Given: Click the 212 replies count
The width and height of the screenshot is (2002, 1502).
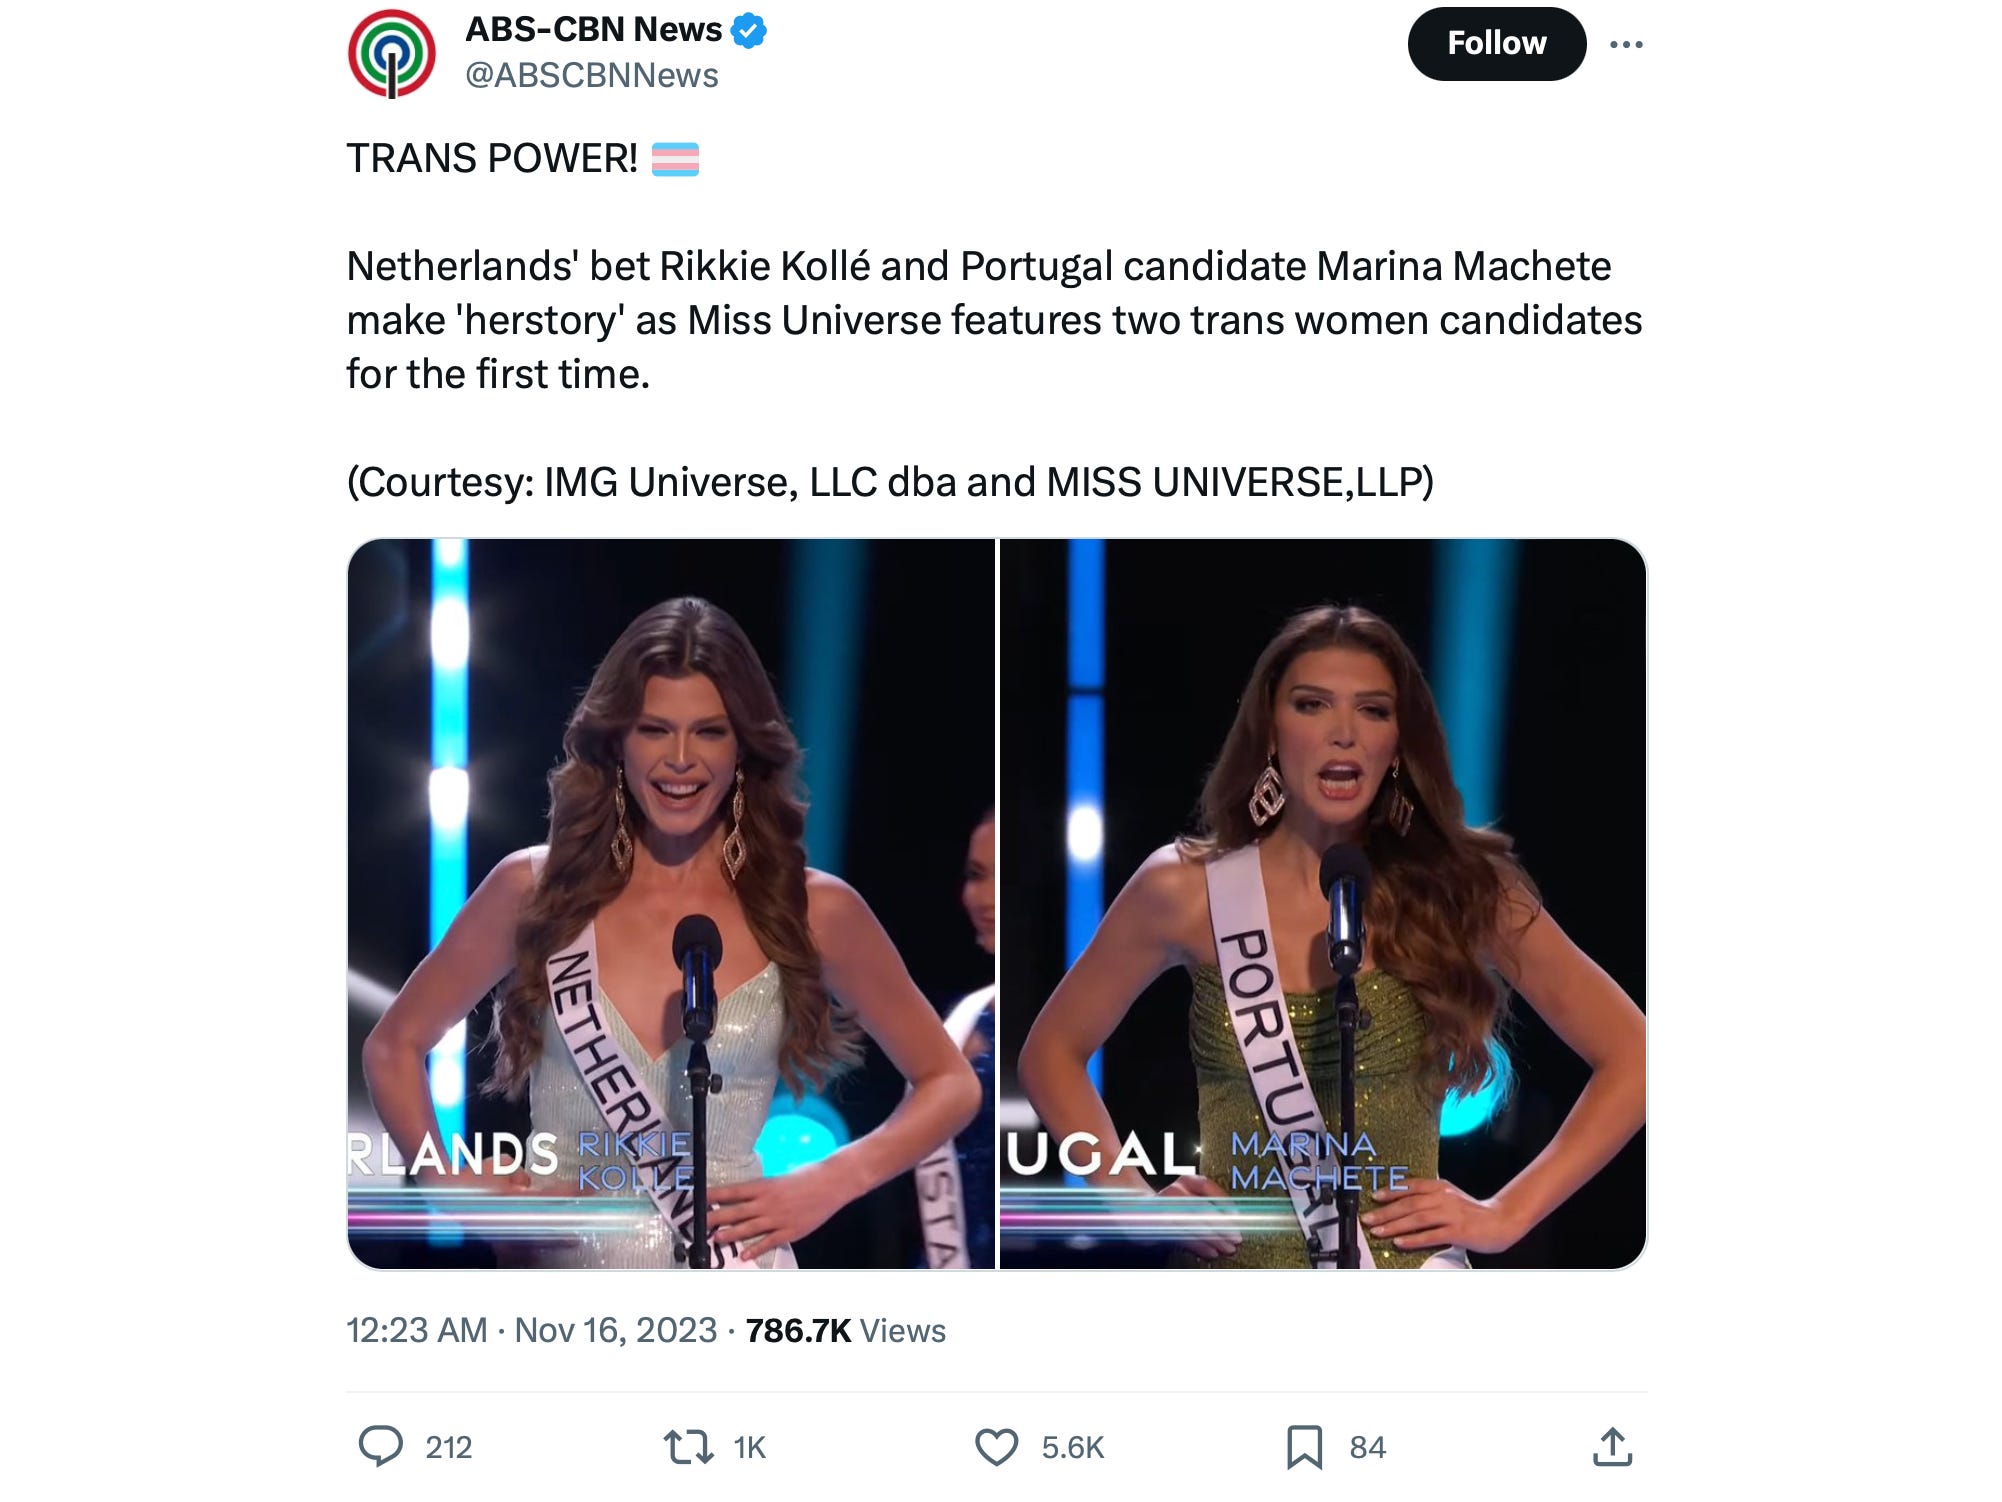Looking at the screenshot, I should (x=448, y=1447).
